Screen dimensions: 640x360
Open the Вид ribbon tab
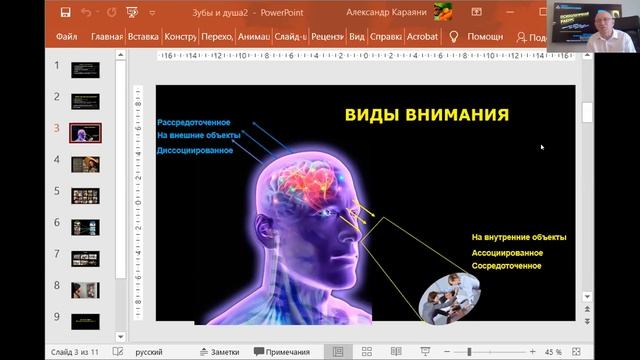pos(357,37)
